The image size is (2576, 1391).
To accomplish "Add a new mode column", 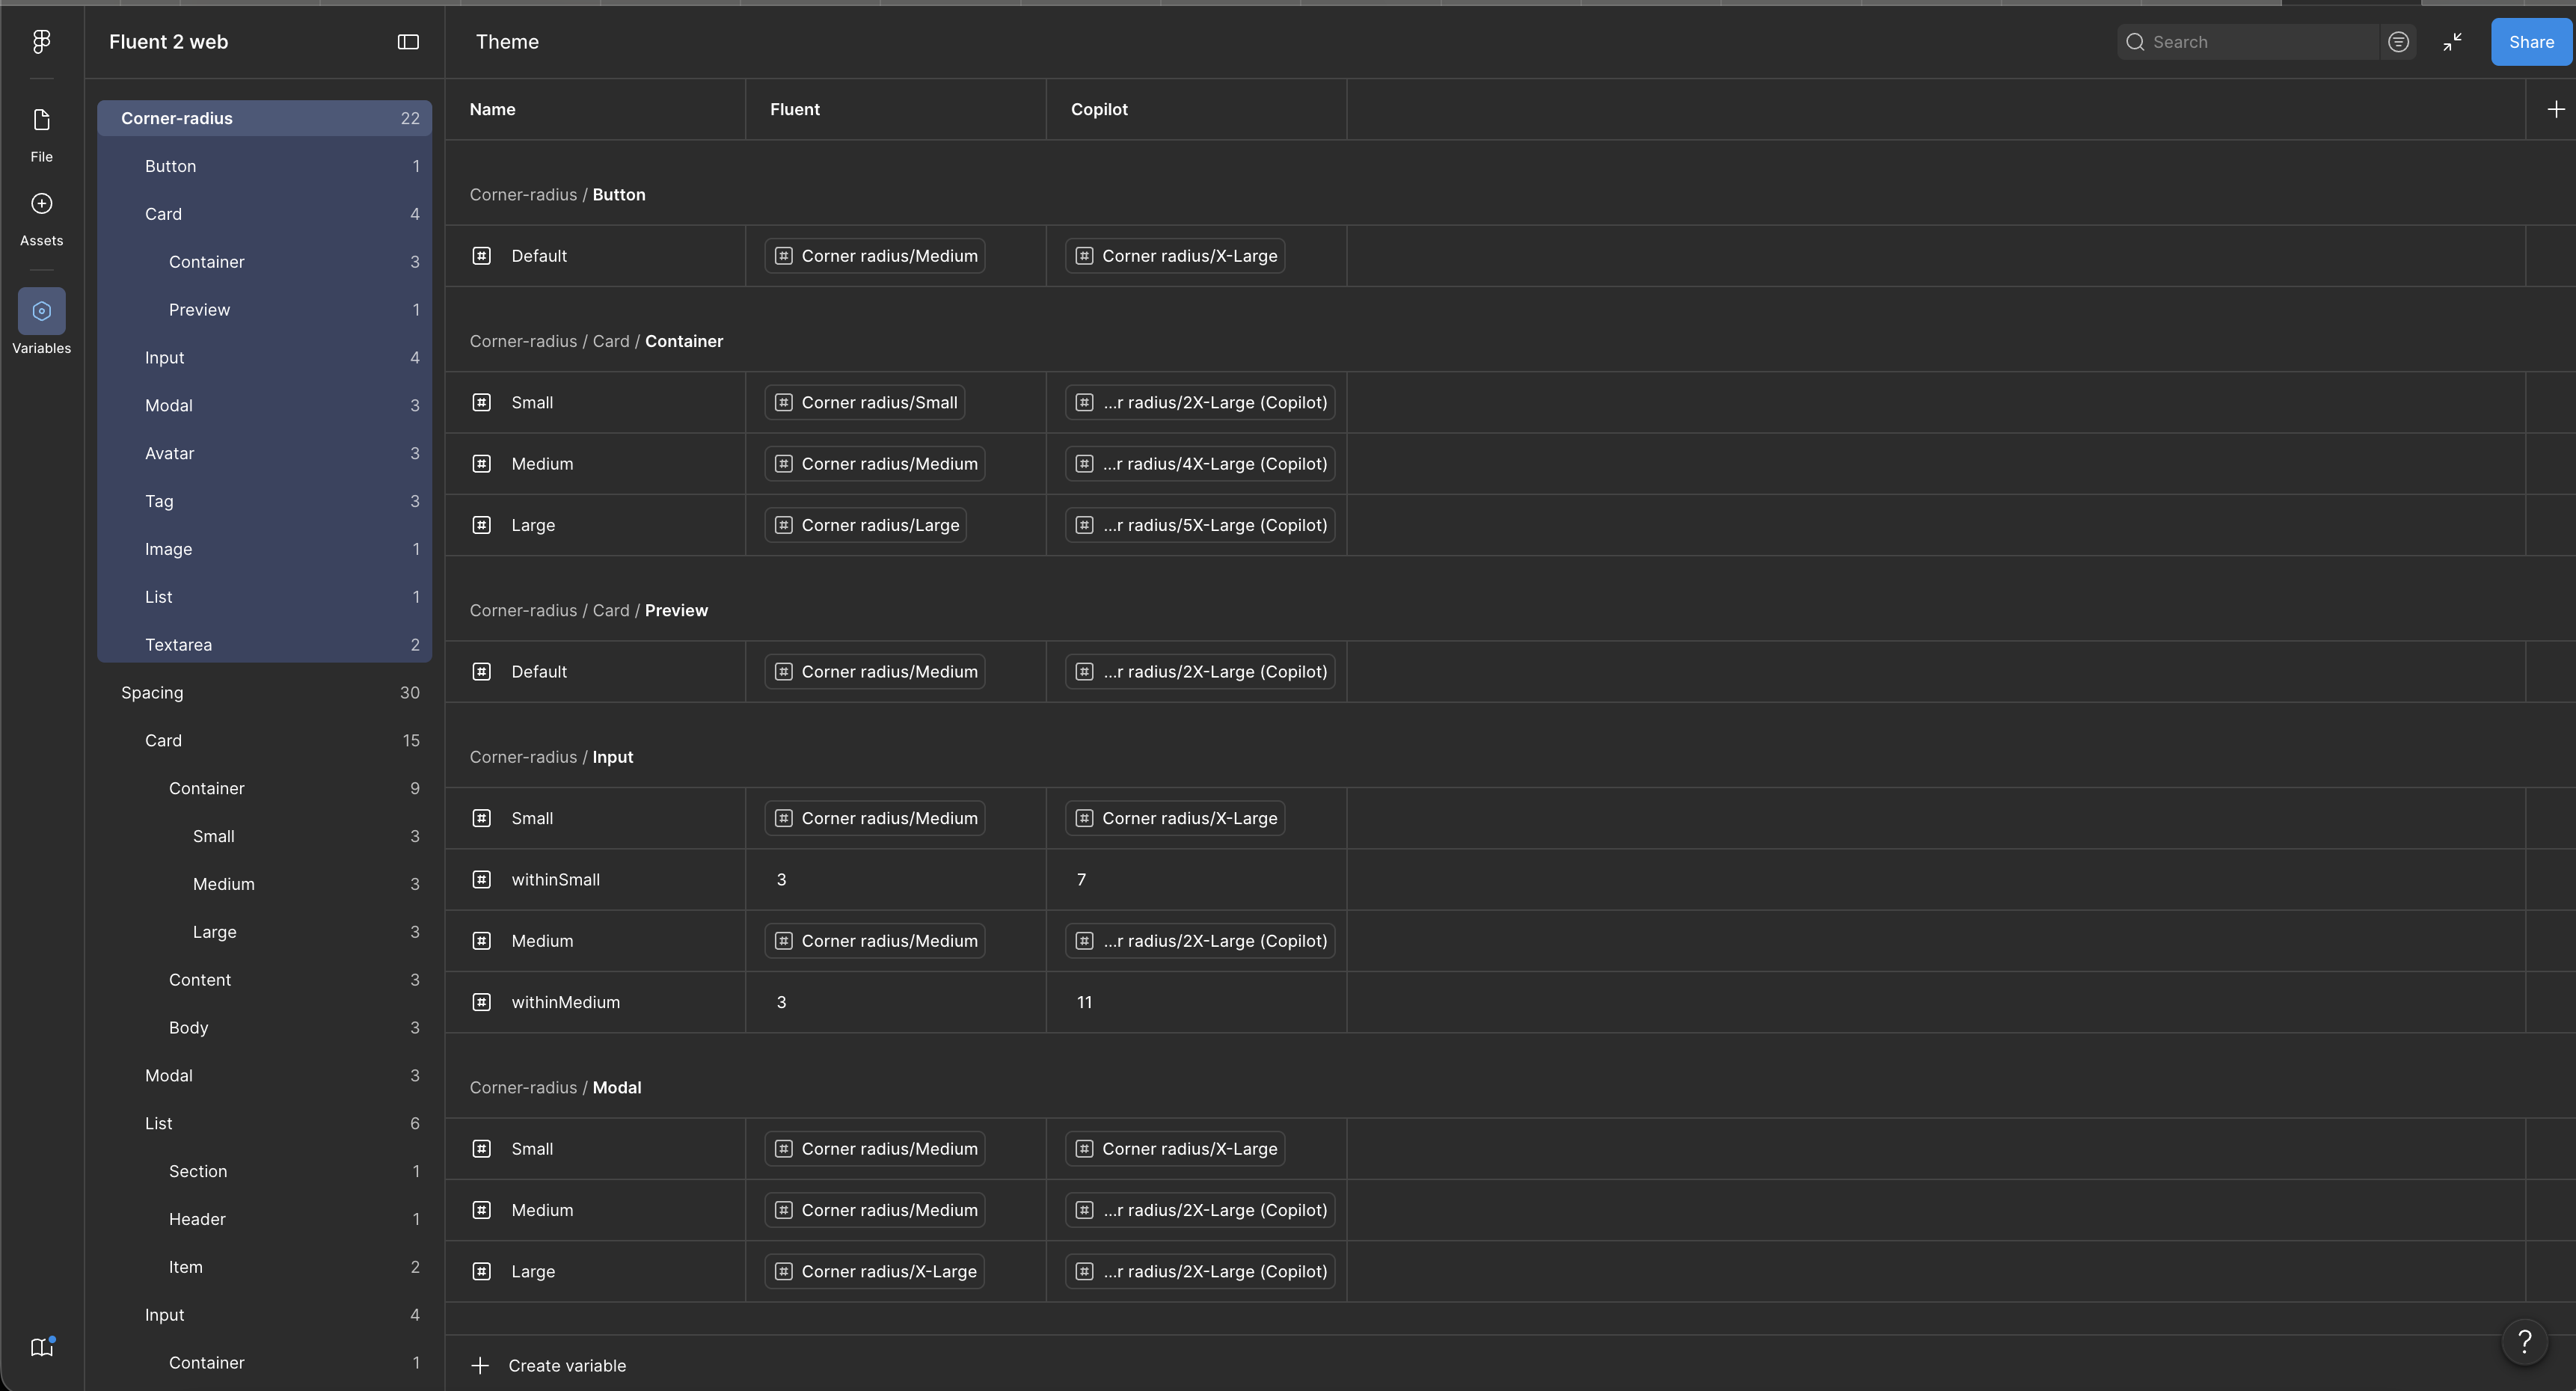I will (x=2555, y=109).
